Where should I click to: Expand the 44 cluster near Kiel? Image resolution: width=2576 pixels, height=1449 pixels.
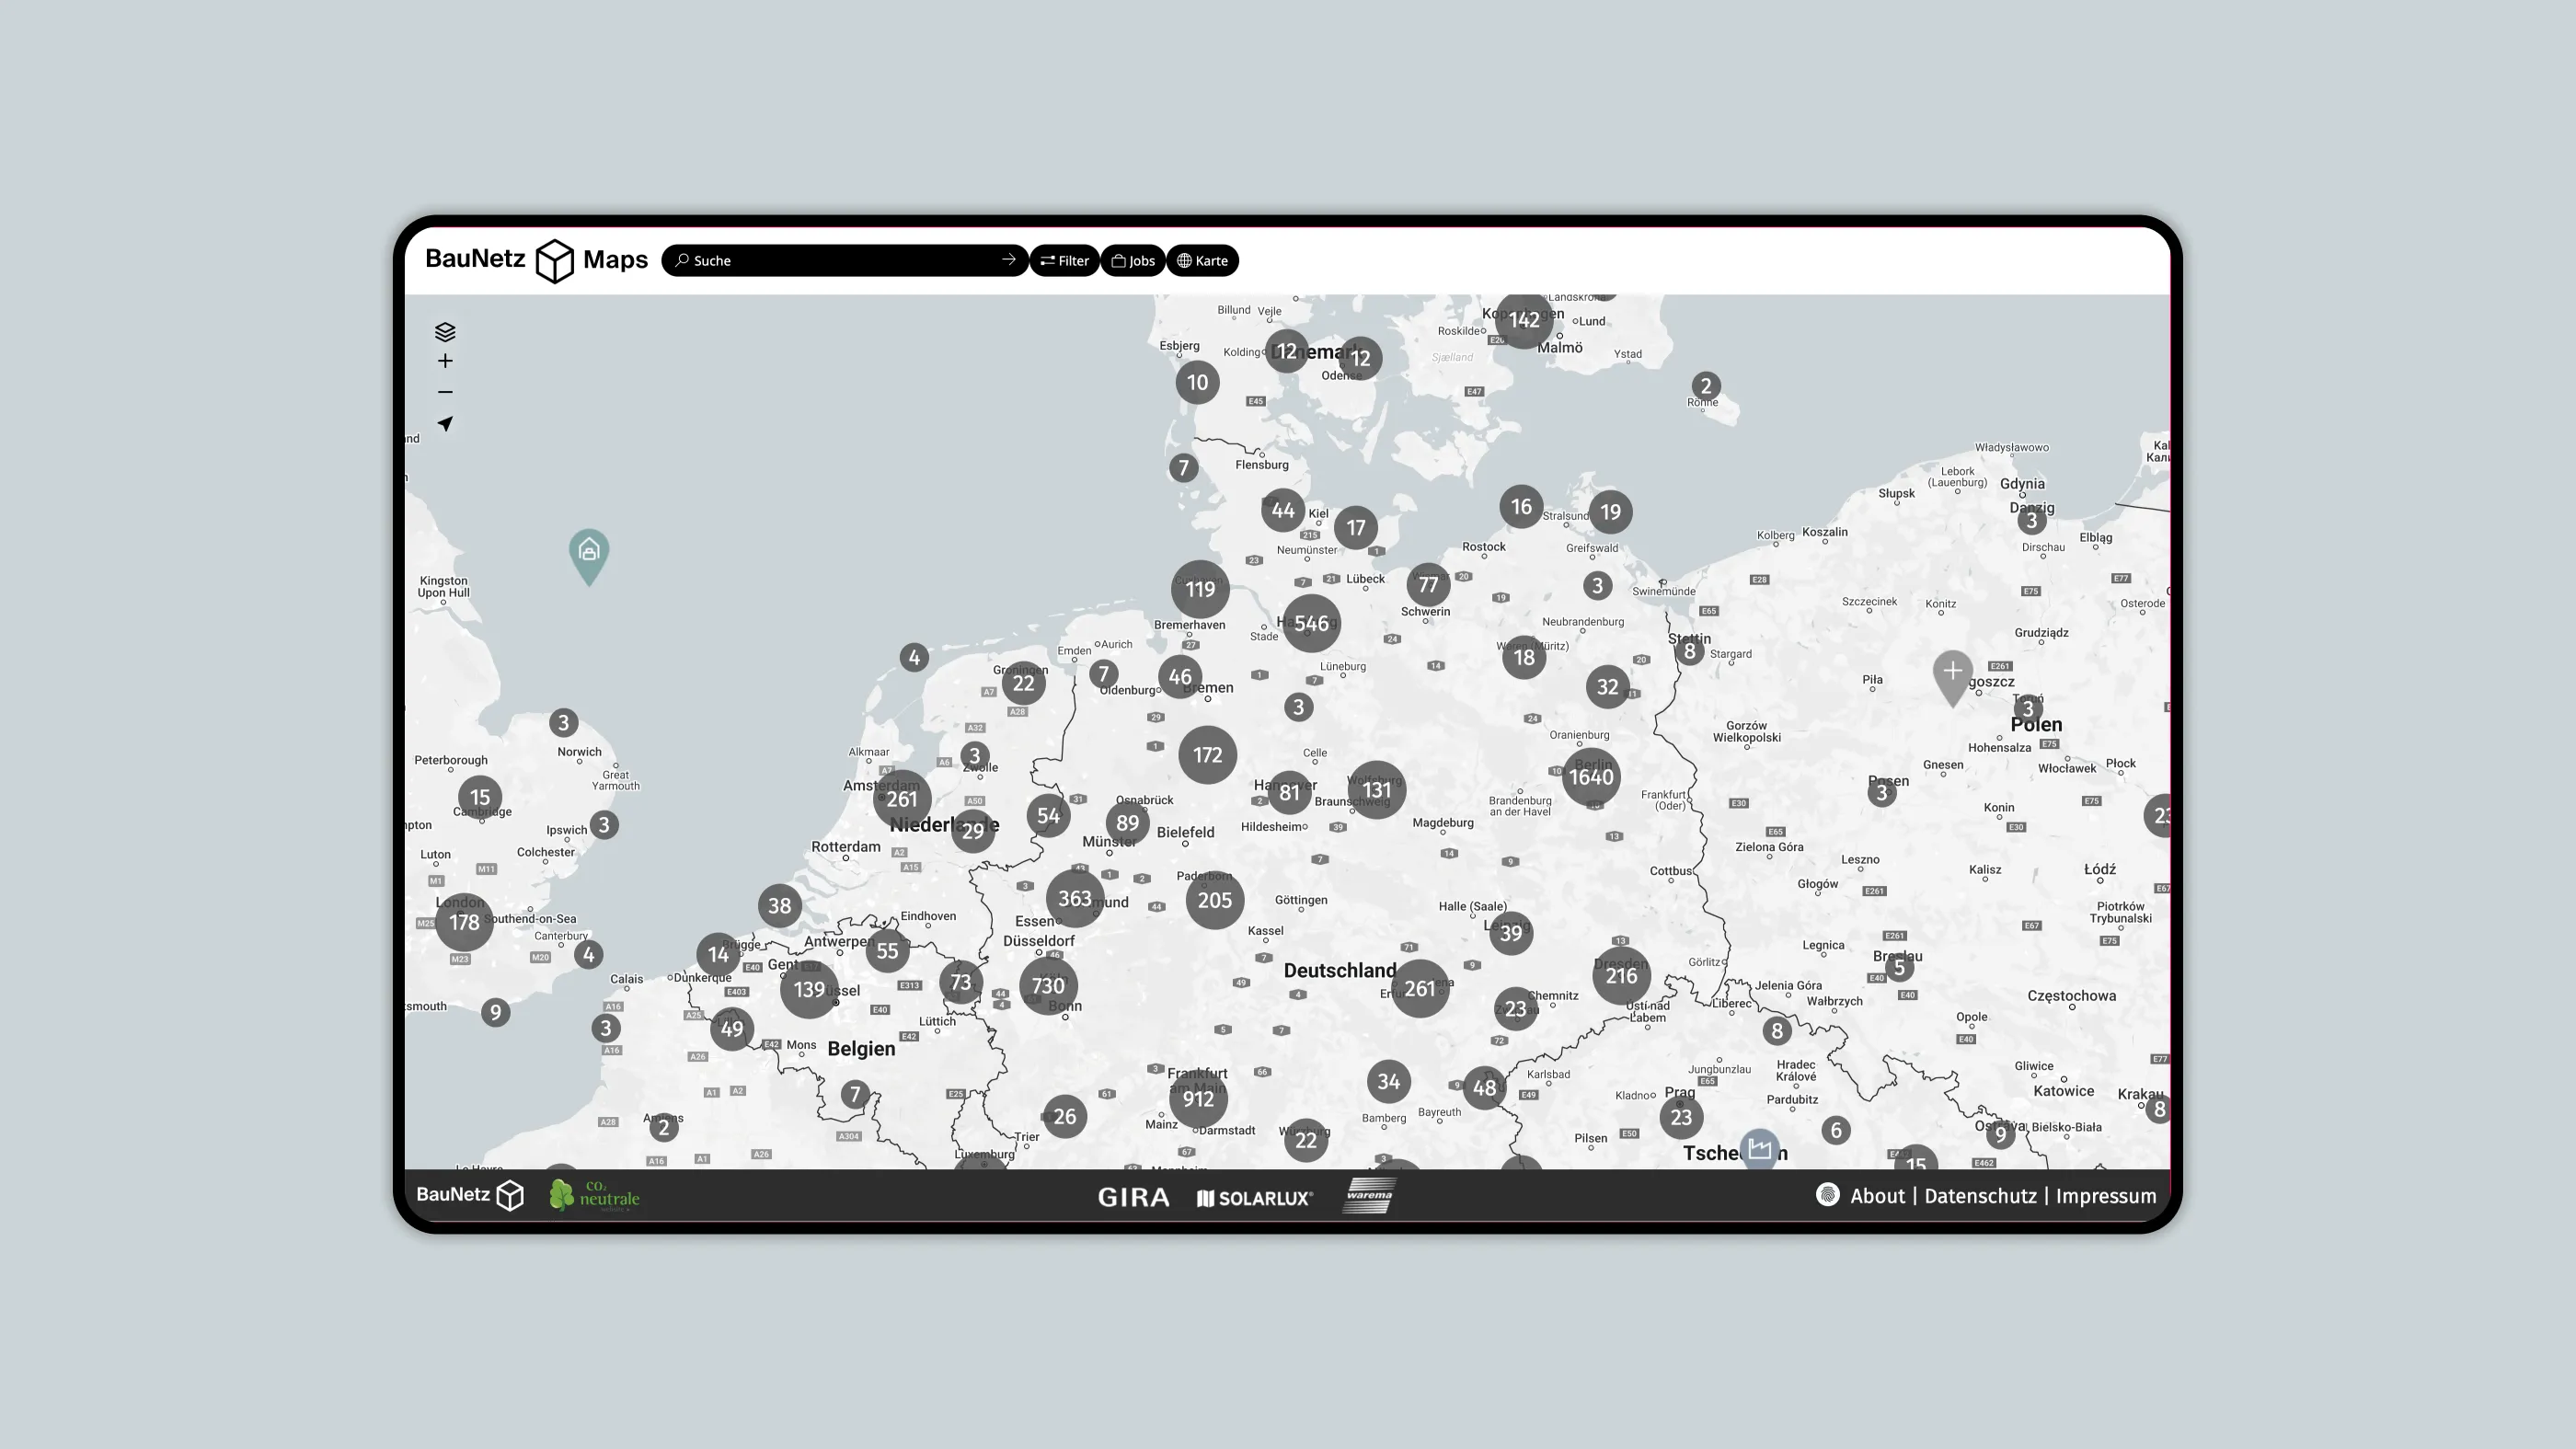click(x=1283, y=511)
